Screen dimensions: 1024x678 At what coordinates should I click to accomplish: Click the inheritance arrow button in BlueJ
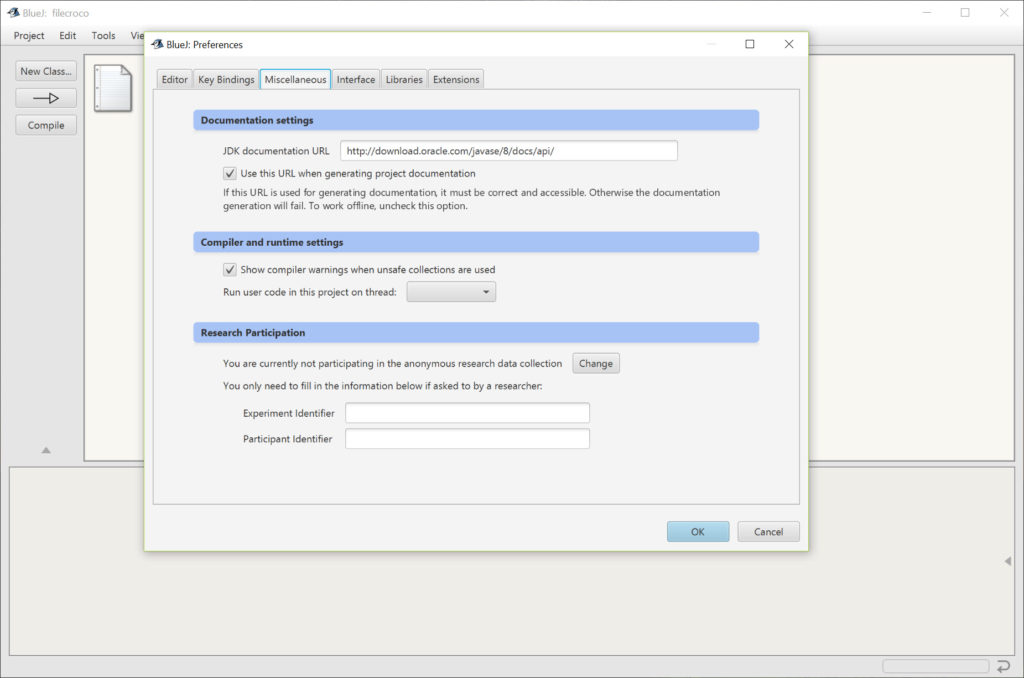coord(46,98)
